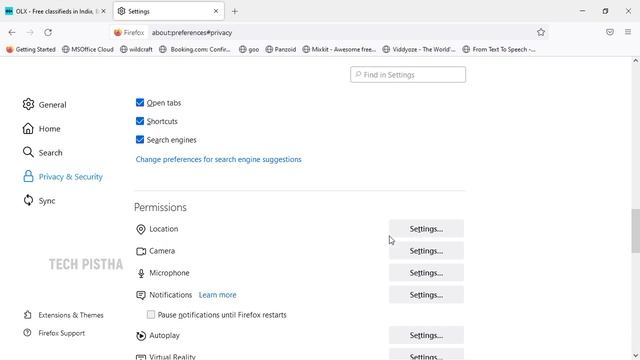
Task: Click the forward navigation arrow
Action: [30, 32]
